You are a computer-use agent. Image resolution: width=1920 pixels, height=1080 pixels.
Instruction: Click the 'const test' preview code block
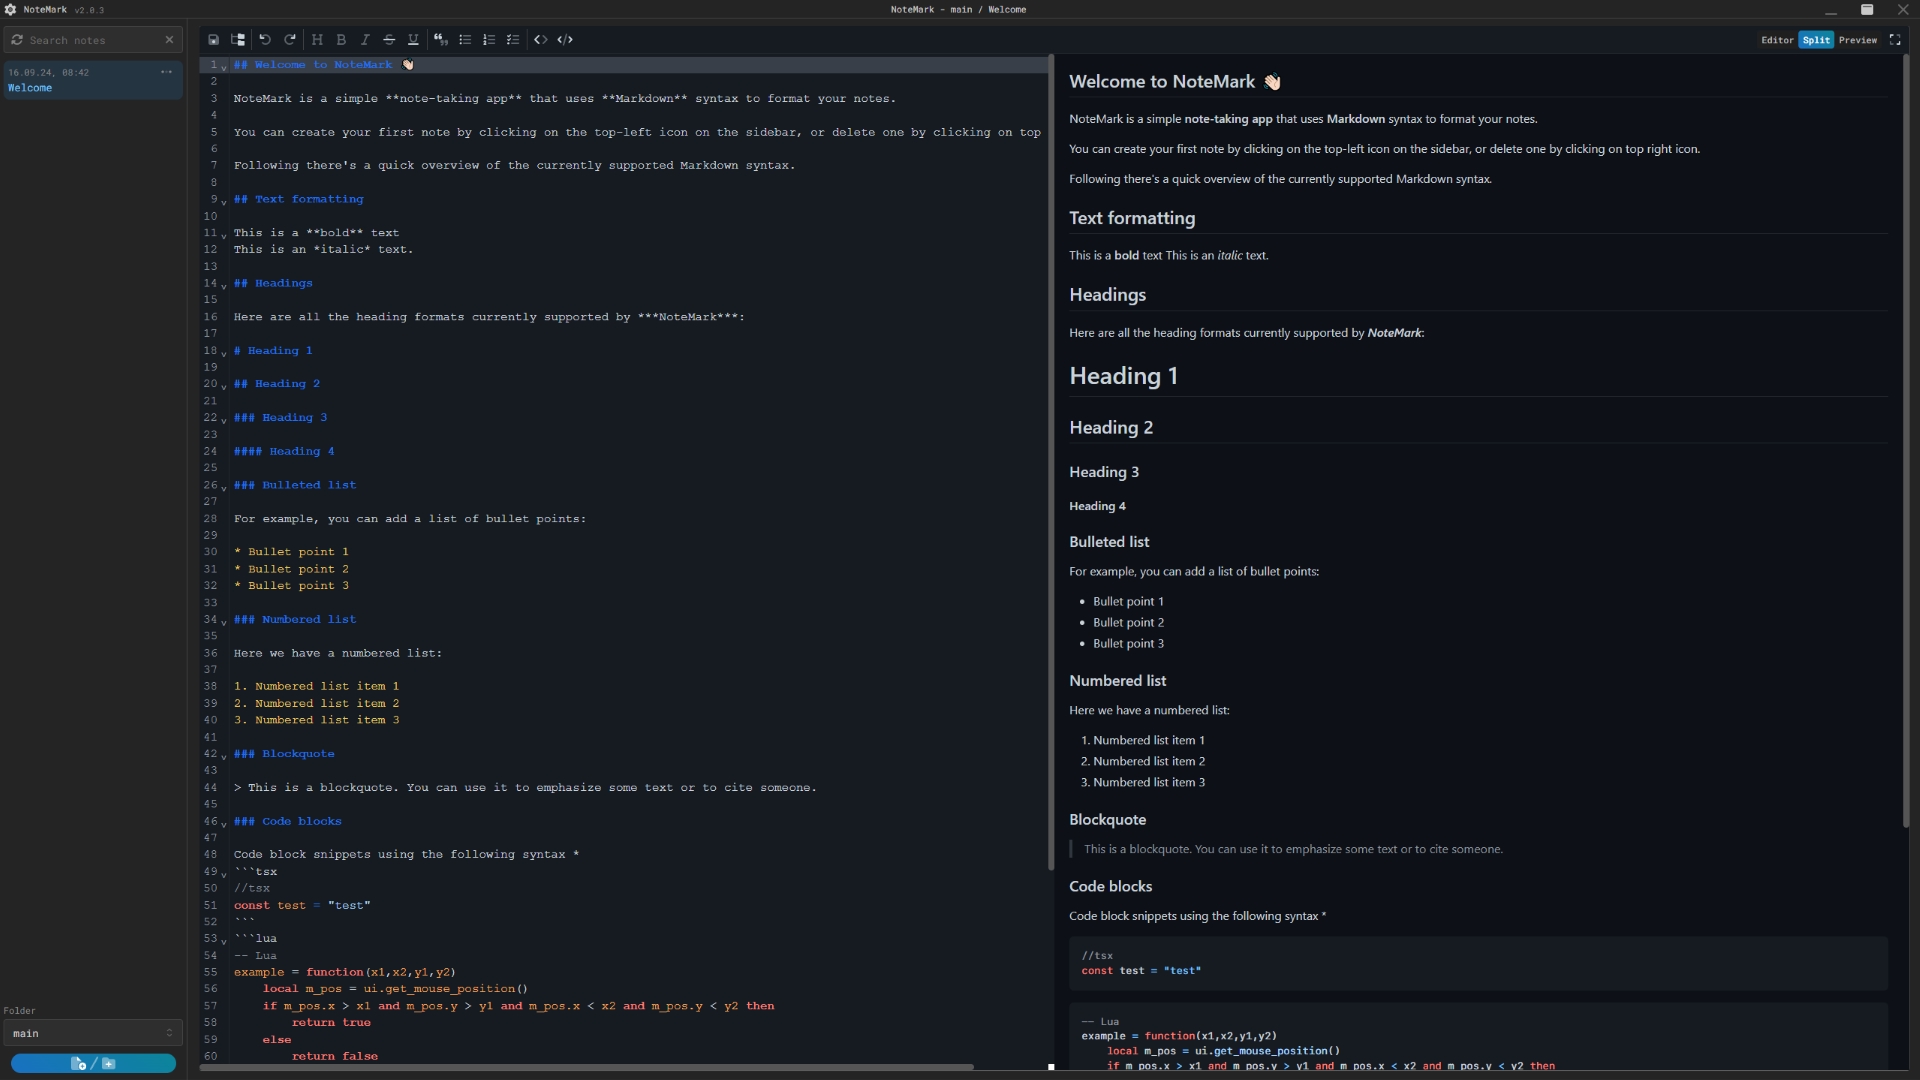pos(1478,963)
